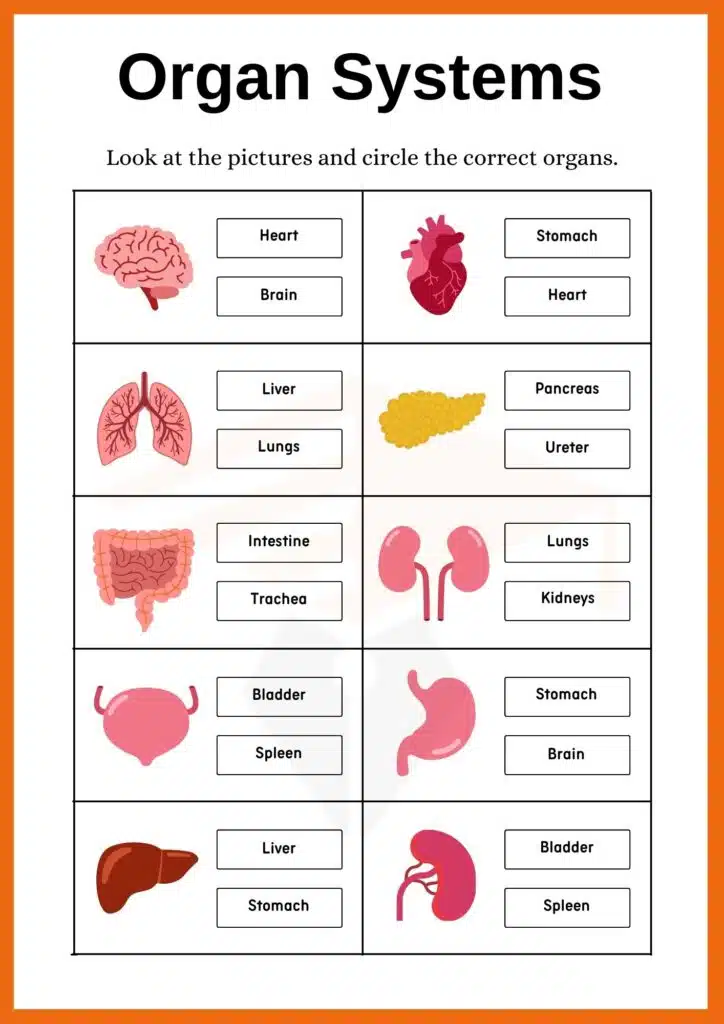Click the Organ Systems title

click(360, 78)
